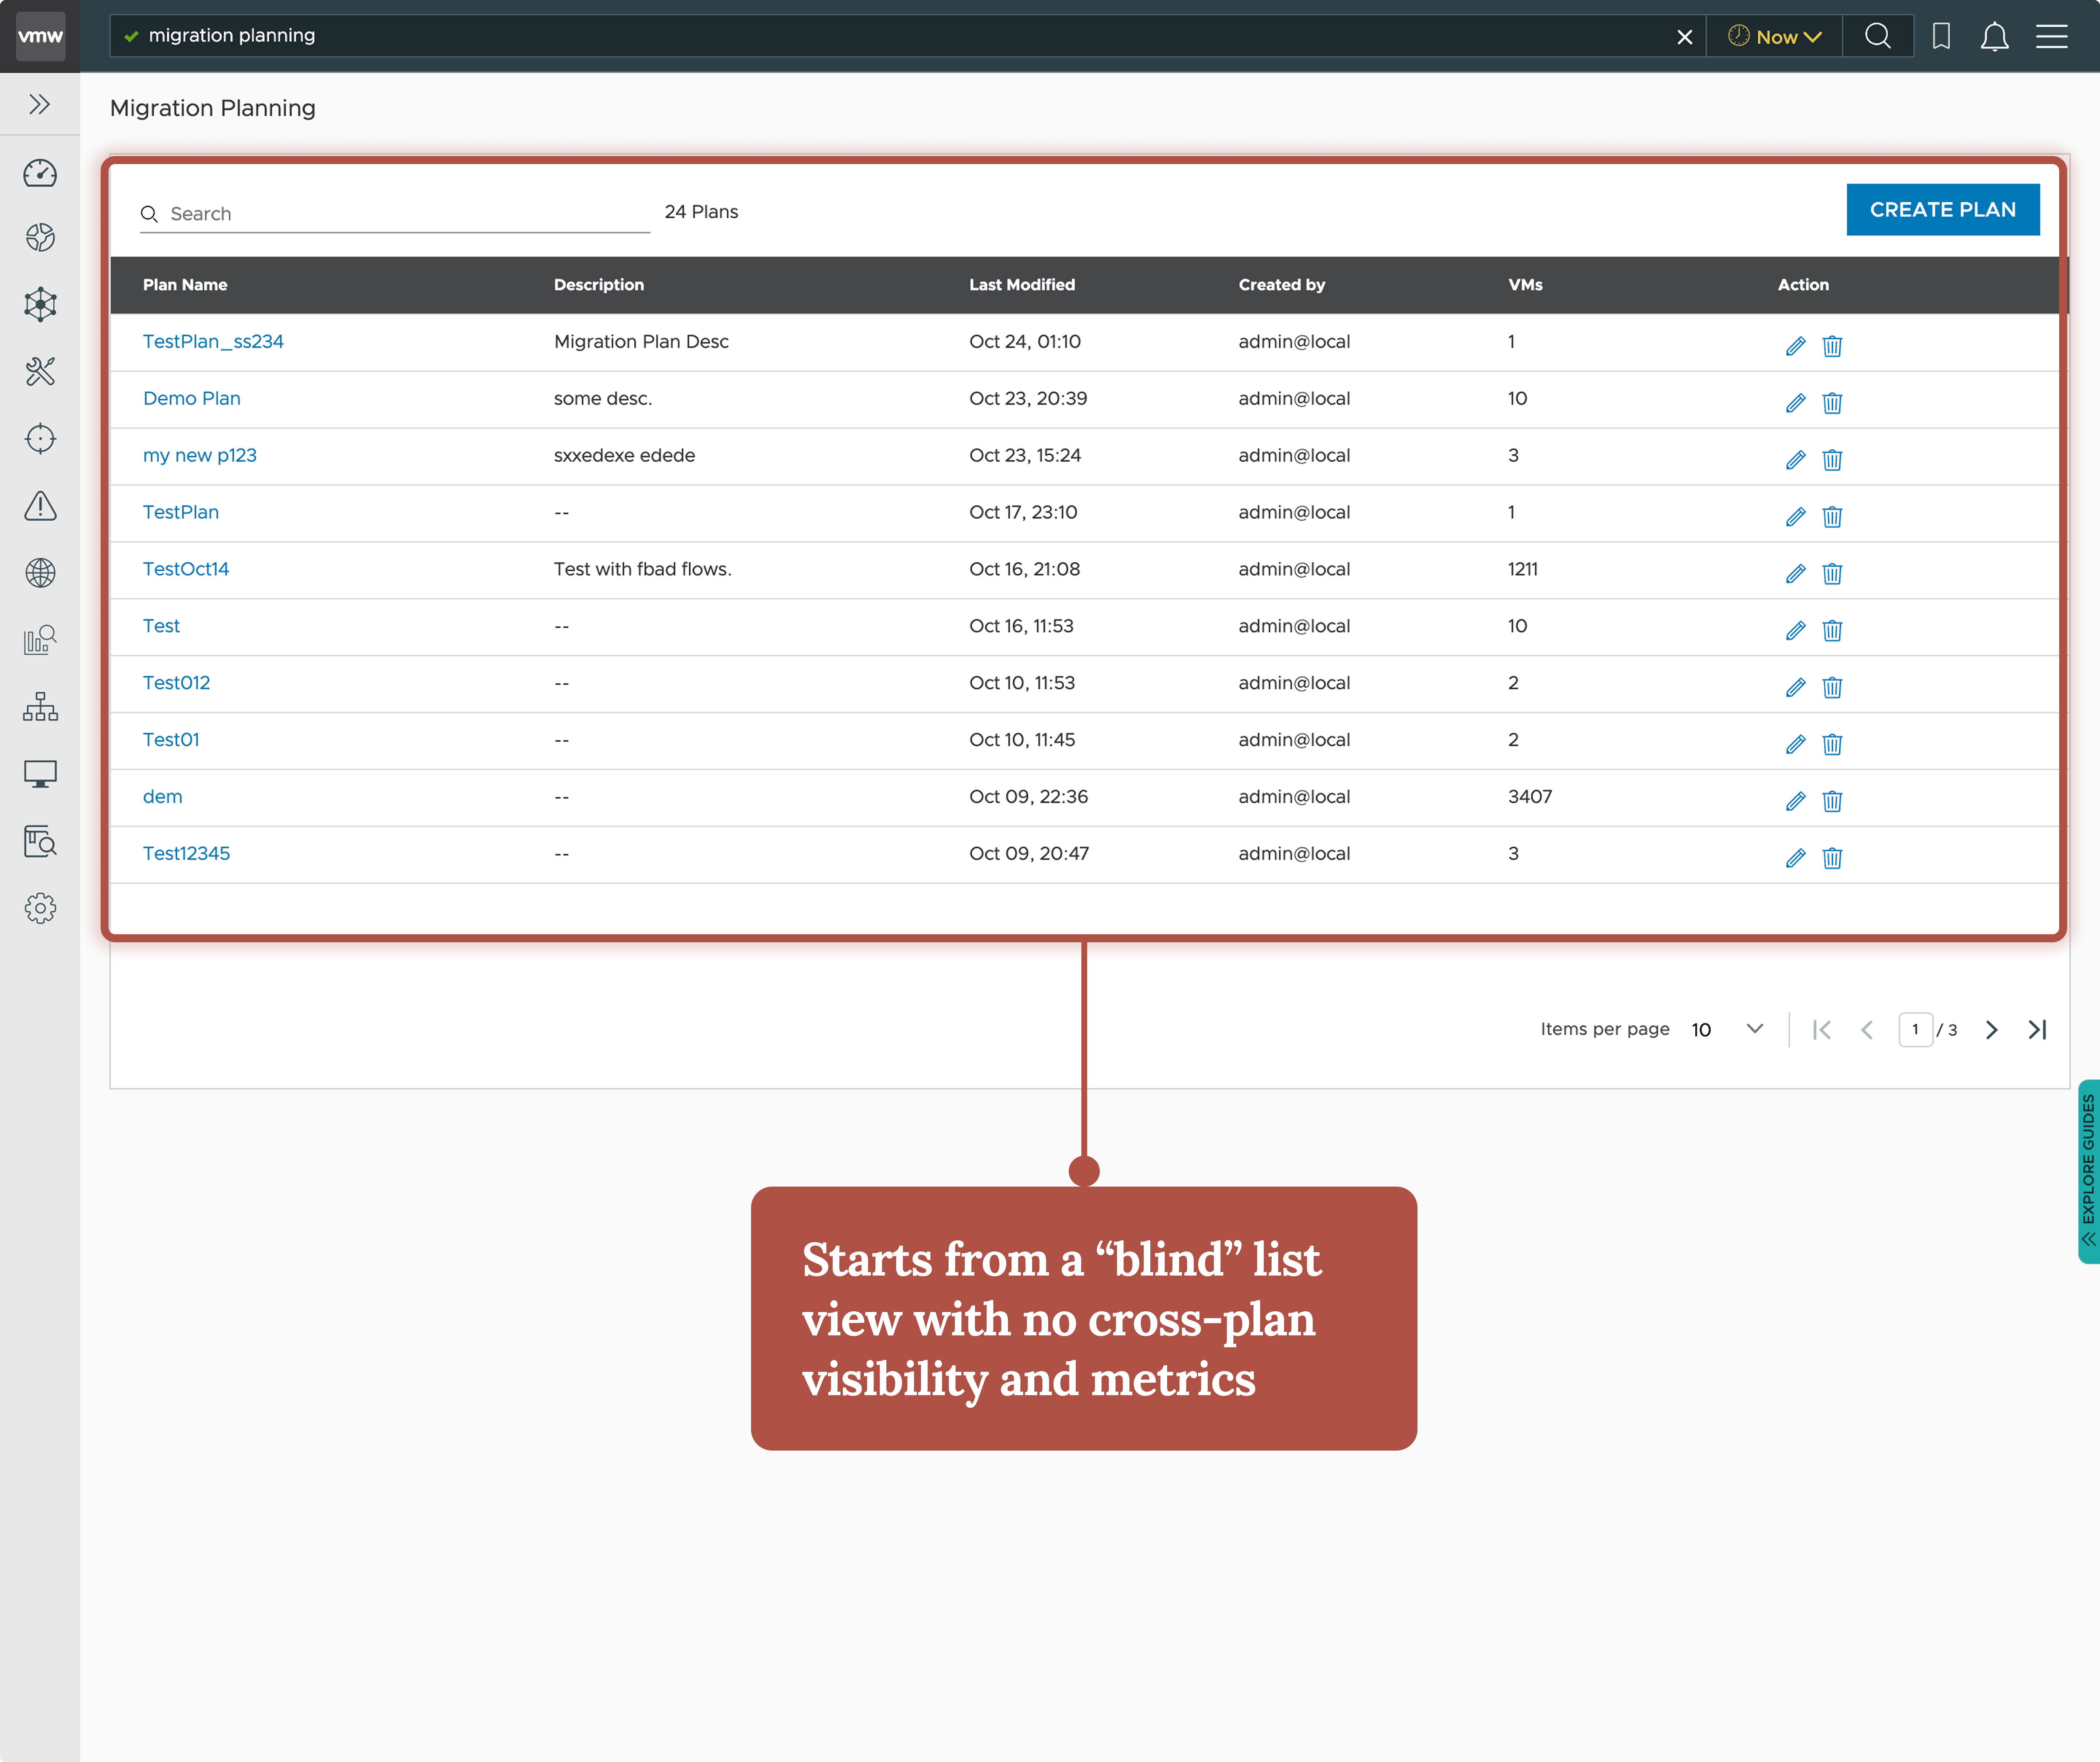Sort by Last Modified column header
Image resolution: width=2100 pixels, height=1762 pixels.
(1022, 285)
